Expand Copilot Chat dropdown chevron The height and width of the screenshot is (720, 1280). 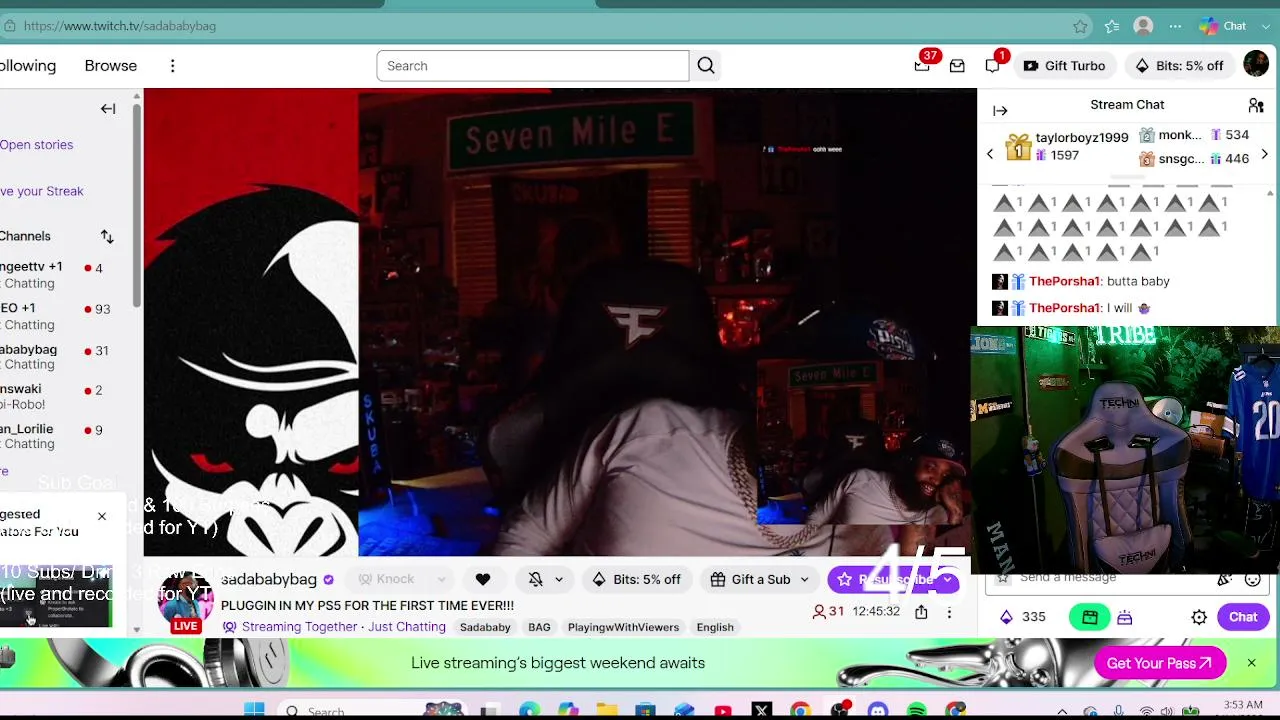tap(1265, 26)
